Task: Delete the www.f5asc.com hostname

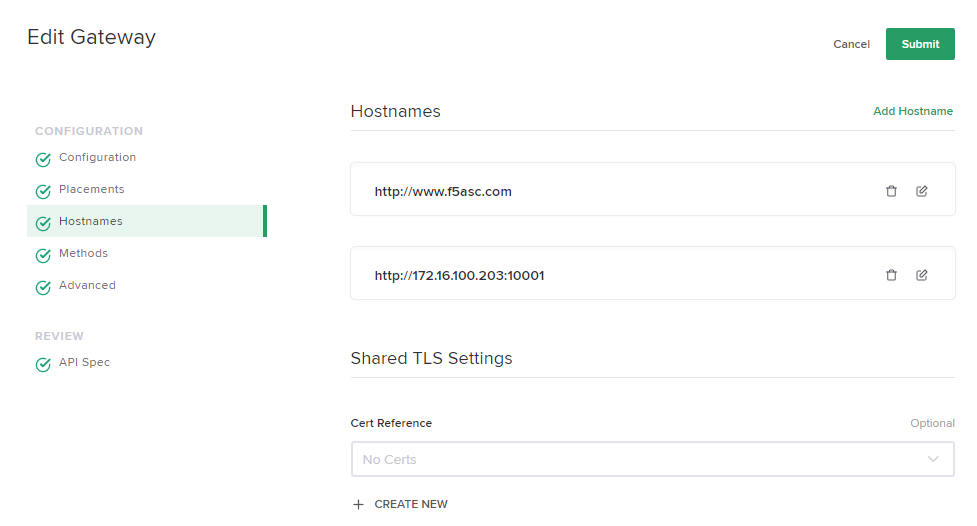Action: point(891,191)
